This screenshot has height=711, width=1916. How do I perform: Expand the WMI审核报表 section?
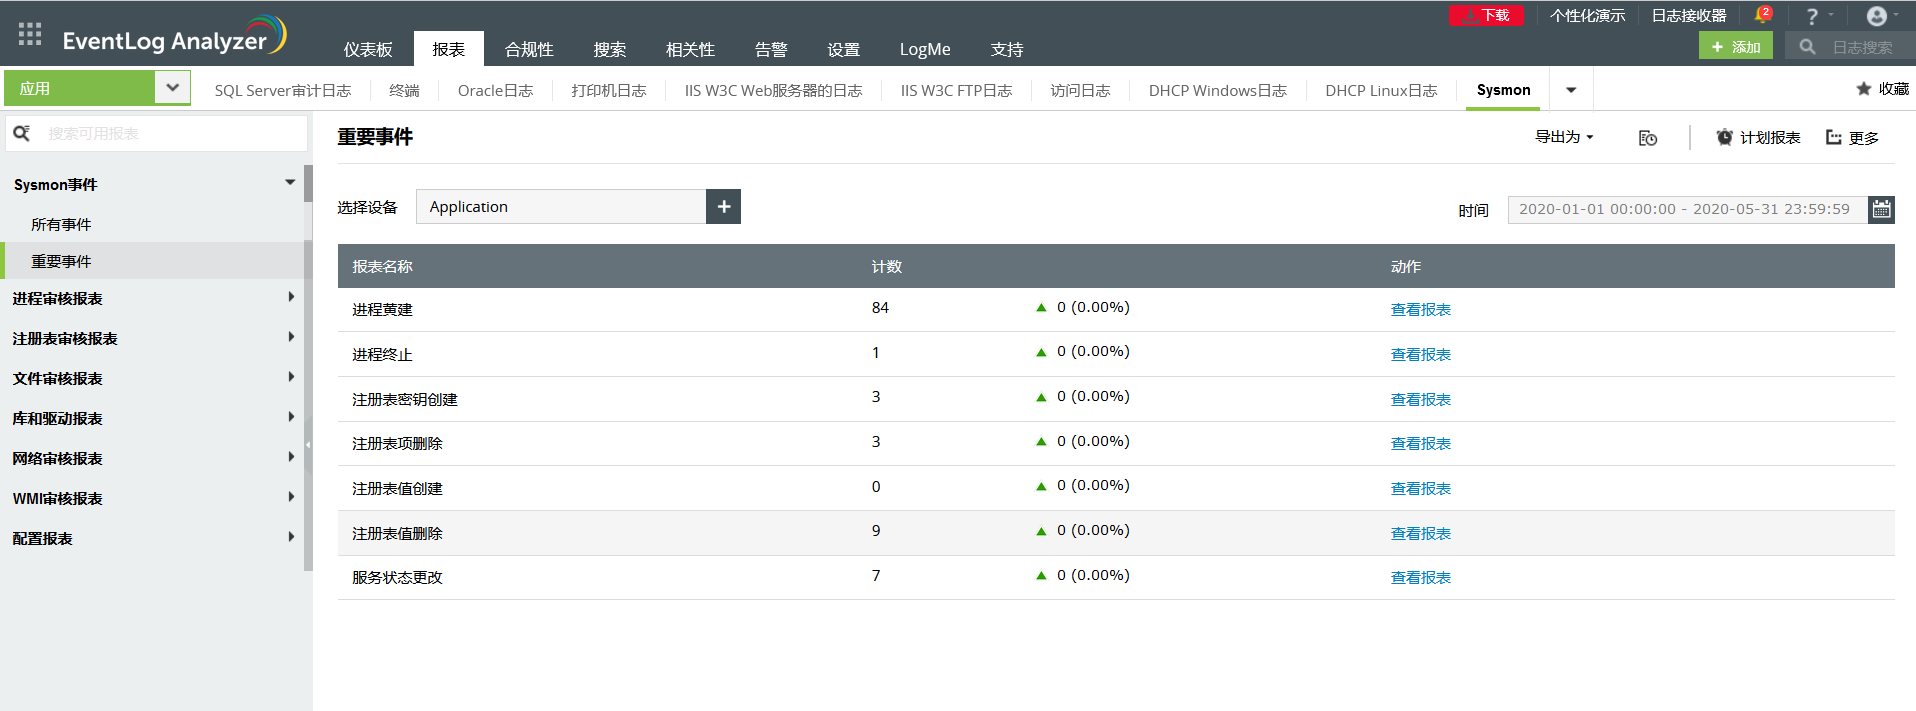[291, 497]
